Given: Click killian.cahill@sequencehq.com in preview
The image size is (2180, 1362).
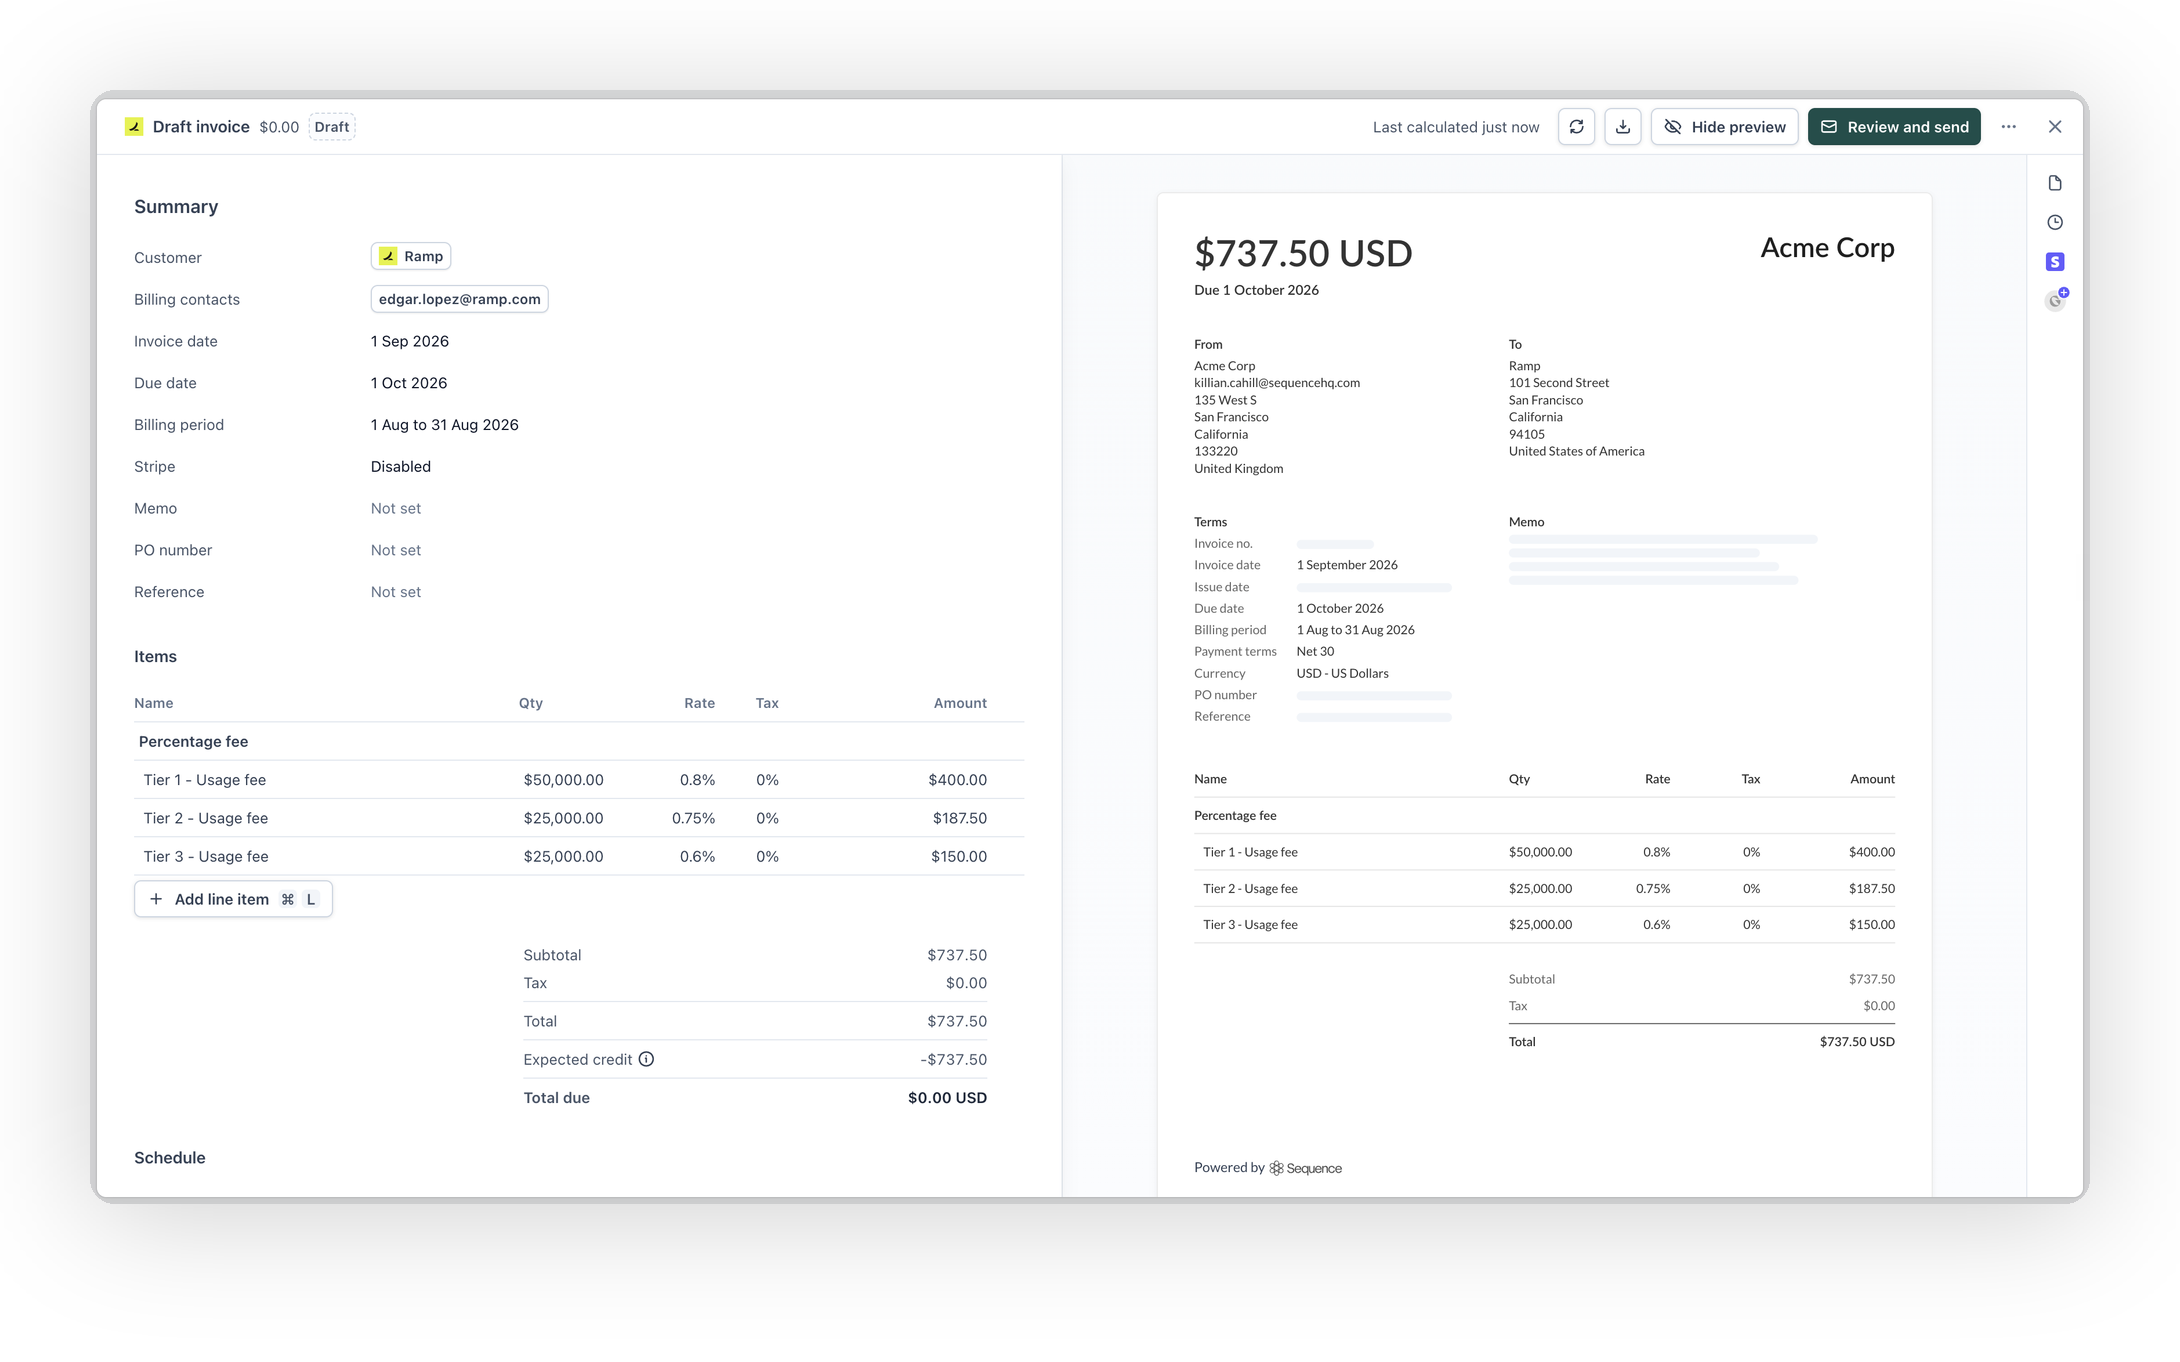Looking at the screenshot, I should 1277,383.
